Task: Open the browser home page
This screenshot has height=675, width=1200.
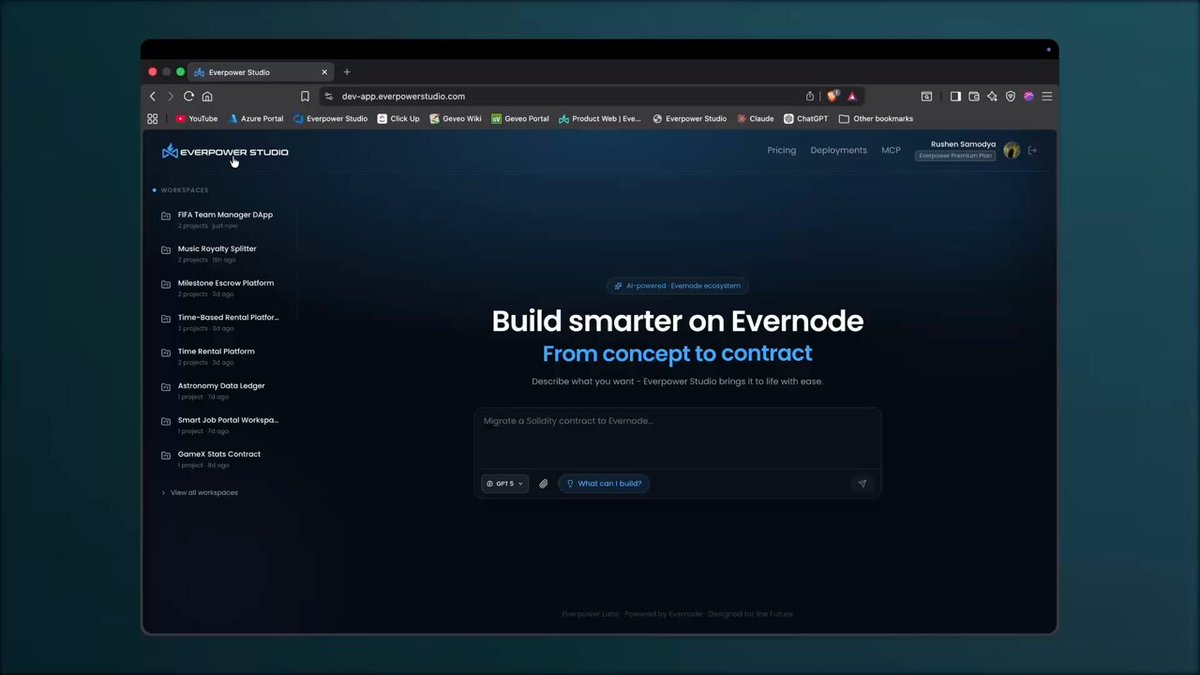Action: 207,96
